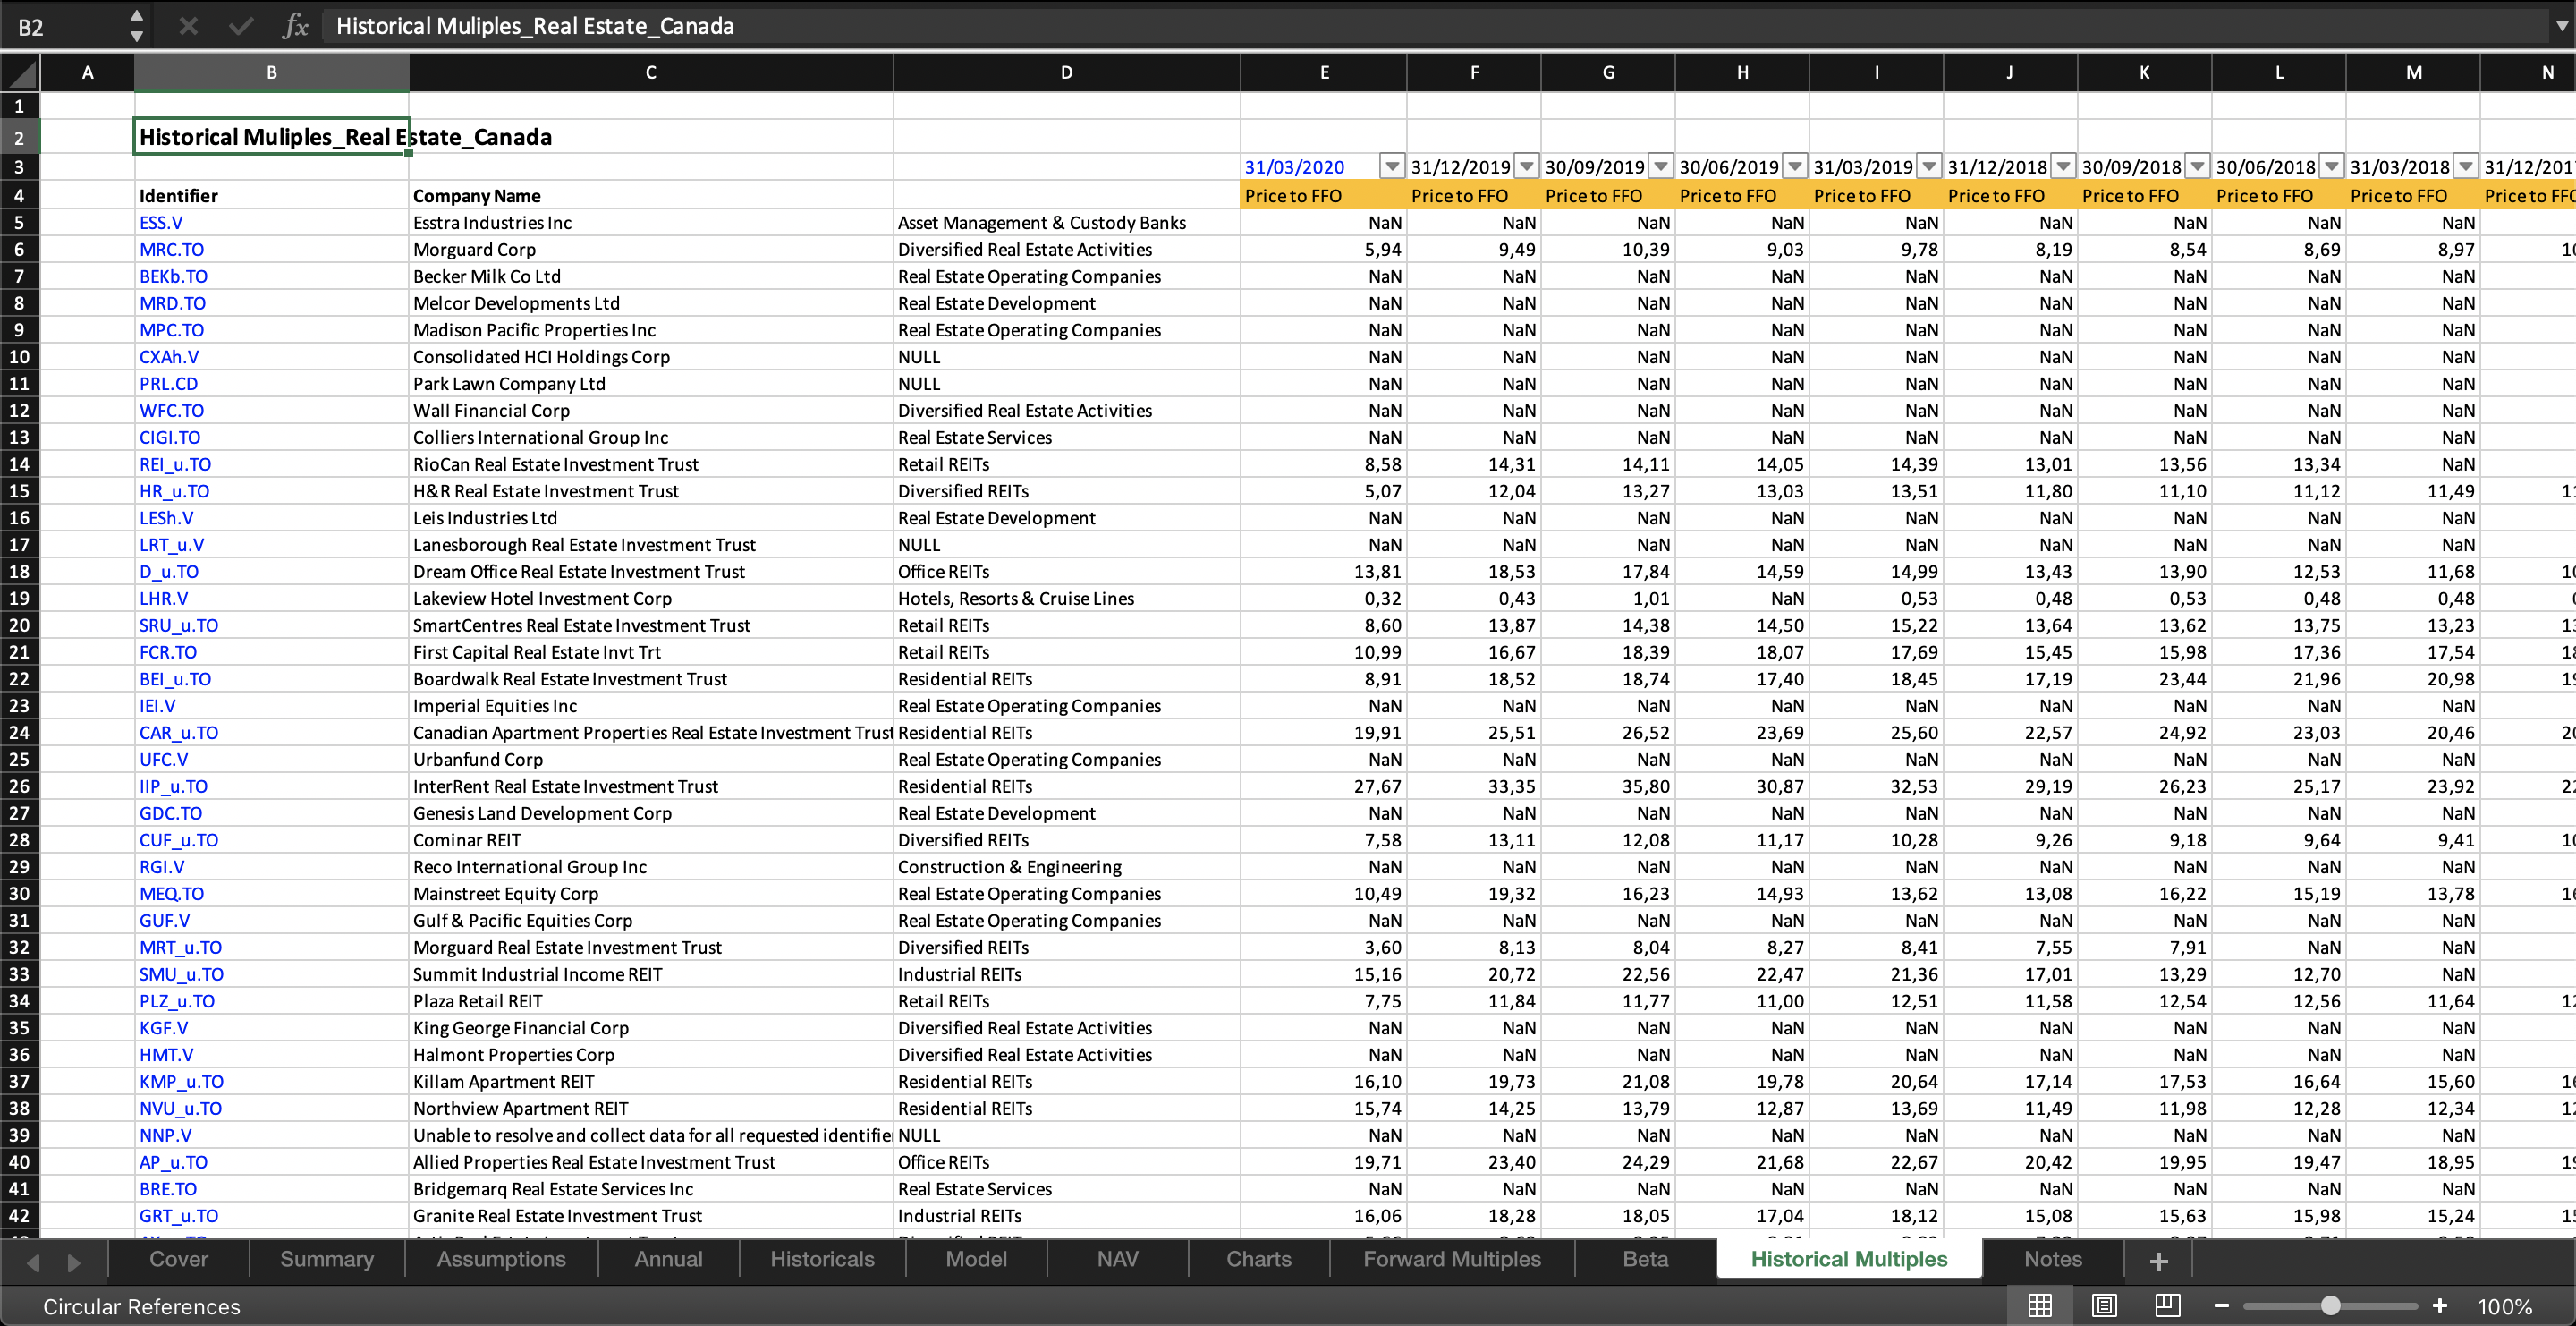Click the MRC.TO identifier link
The width and height of the screenshot is (2576, 1326).
coord(171,250)
